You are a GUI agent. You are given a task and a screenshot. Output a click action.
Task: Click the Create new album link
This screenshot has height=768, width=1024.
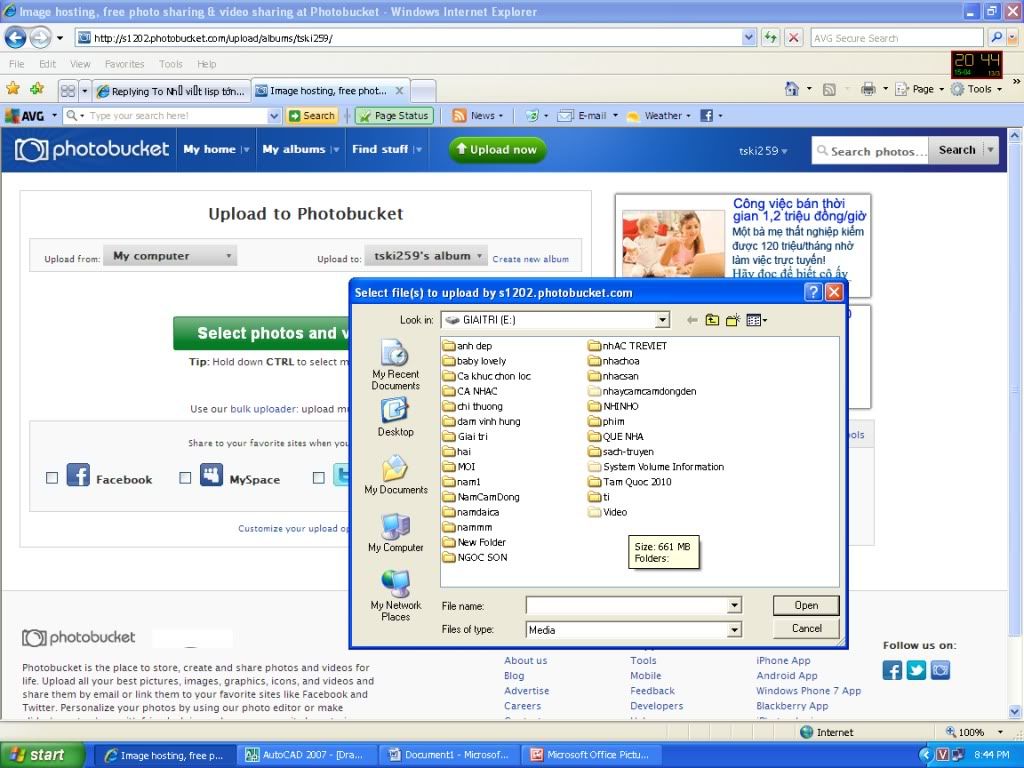tap(530, 259)
